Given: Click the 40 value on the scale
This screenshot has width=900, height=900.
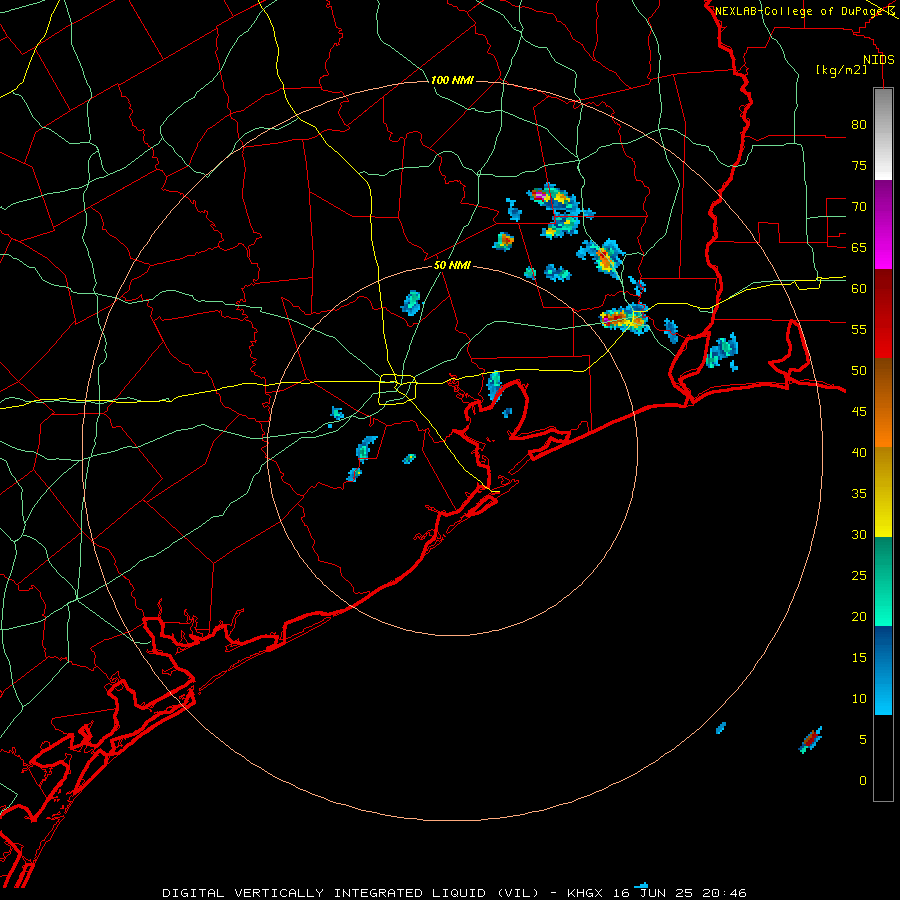Looking at the screenshot, I should click(859, 452).
